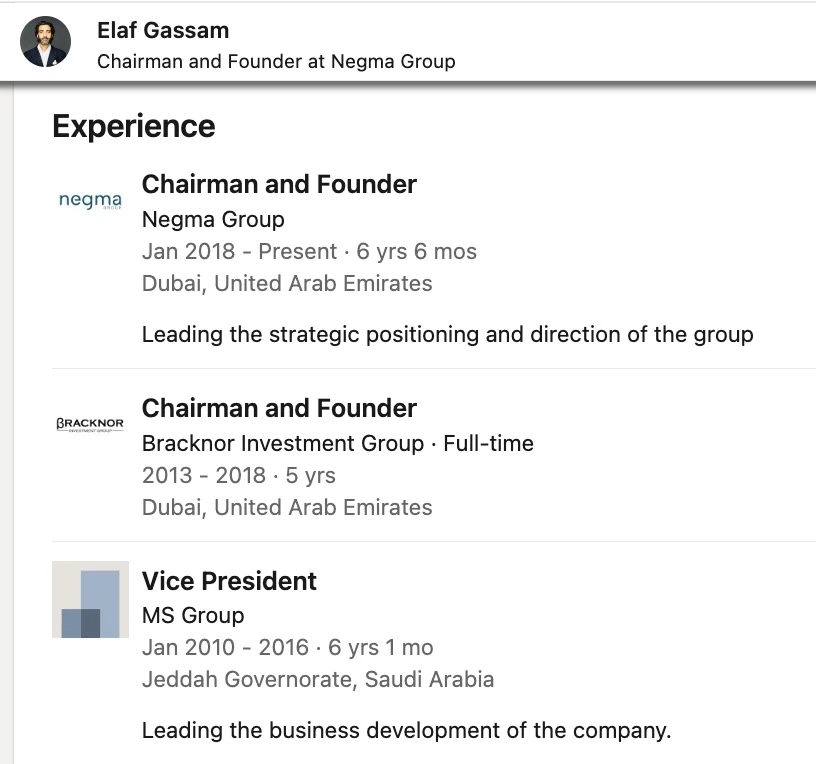Open the Bracknor Investment Group logo
The height and width of the screenshot is (764, 816).
tap(90, 424)
